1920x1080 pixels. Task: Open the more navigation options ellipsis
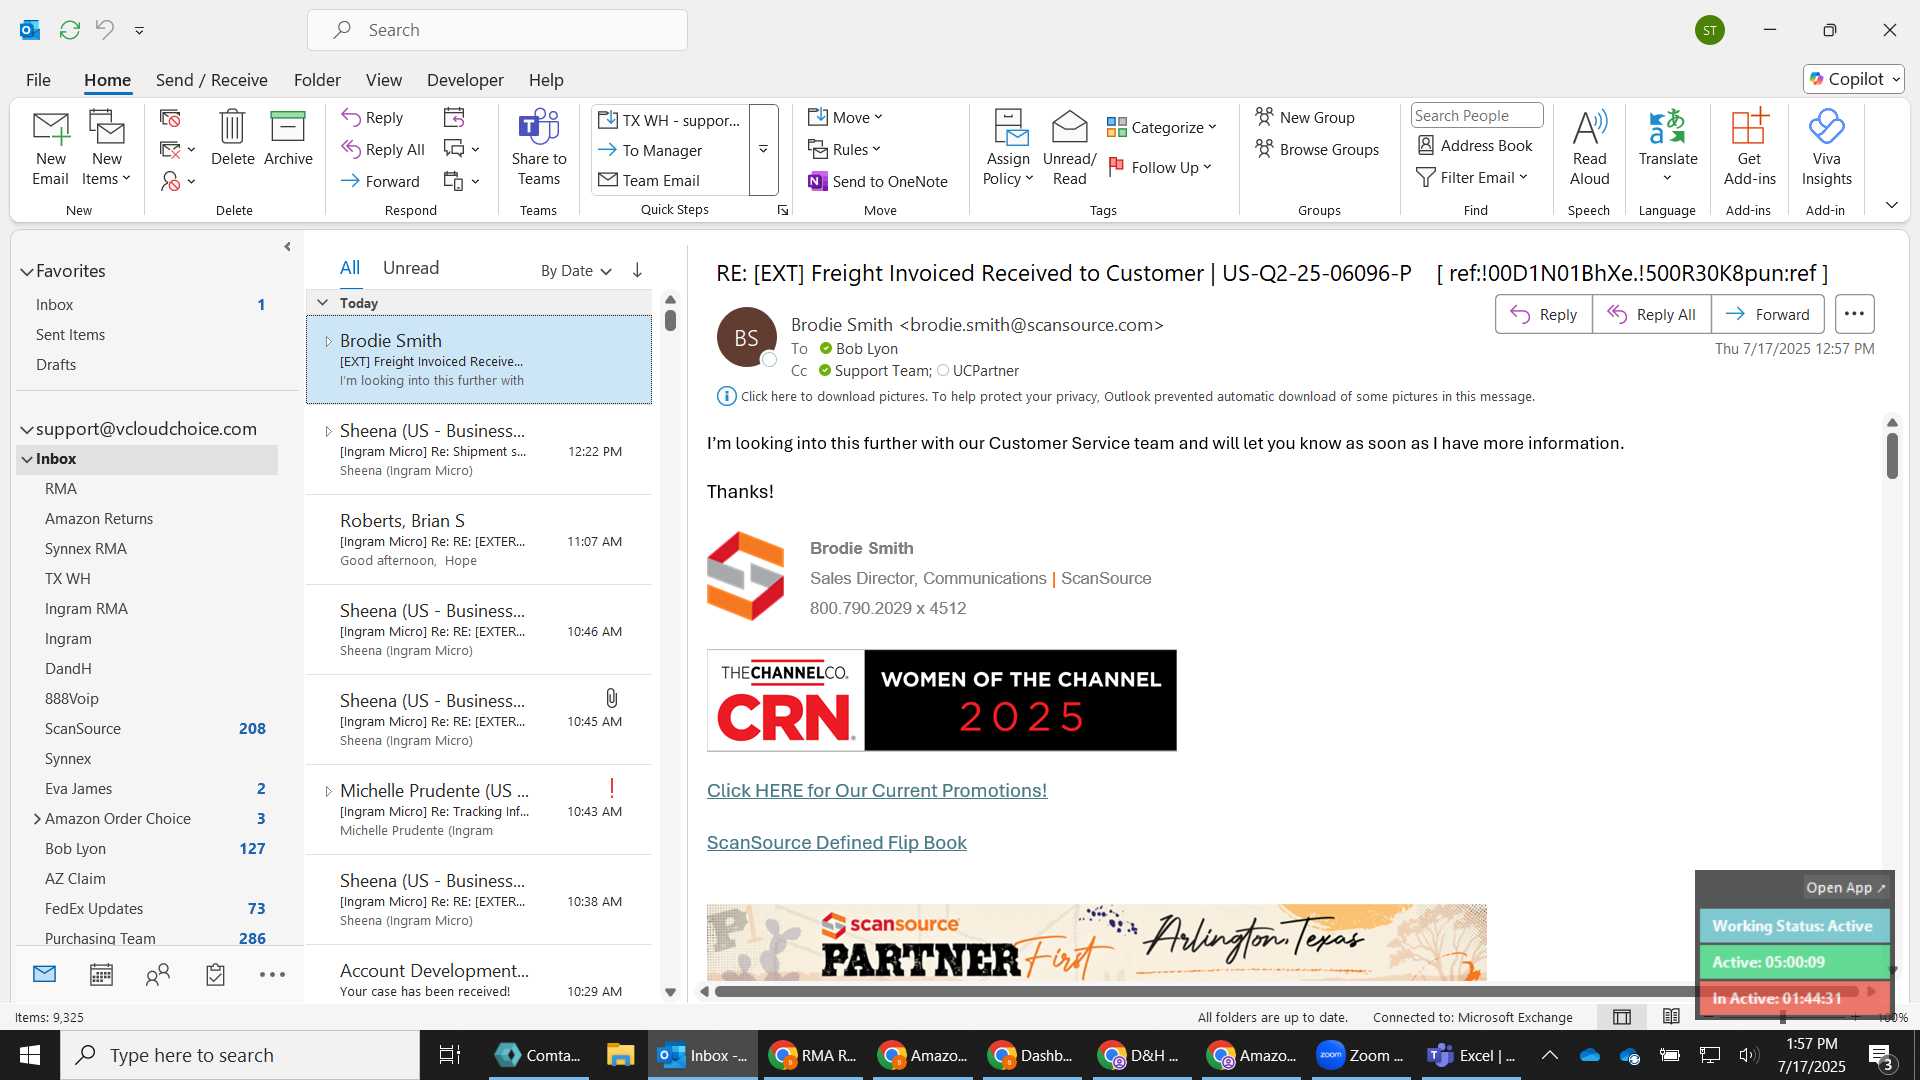[272, 974]
